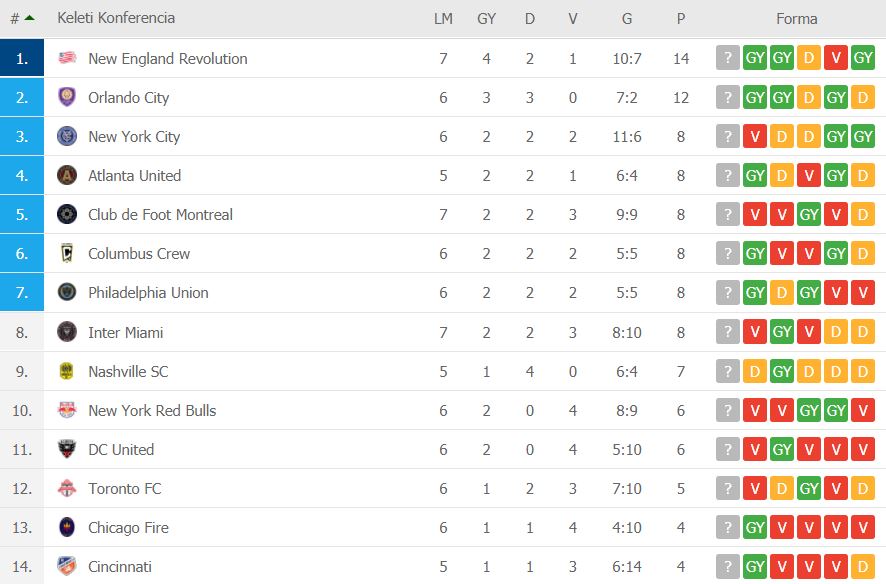Sort standings by G goals column

(627, 19)
